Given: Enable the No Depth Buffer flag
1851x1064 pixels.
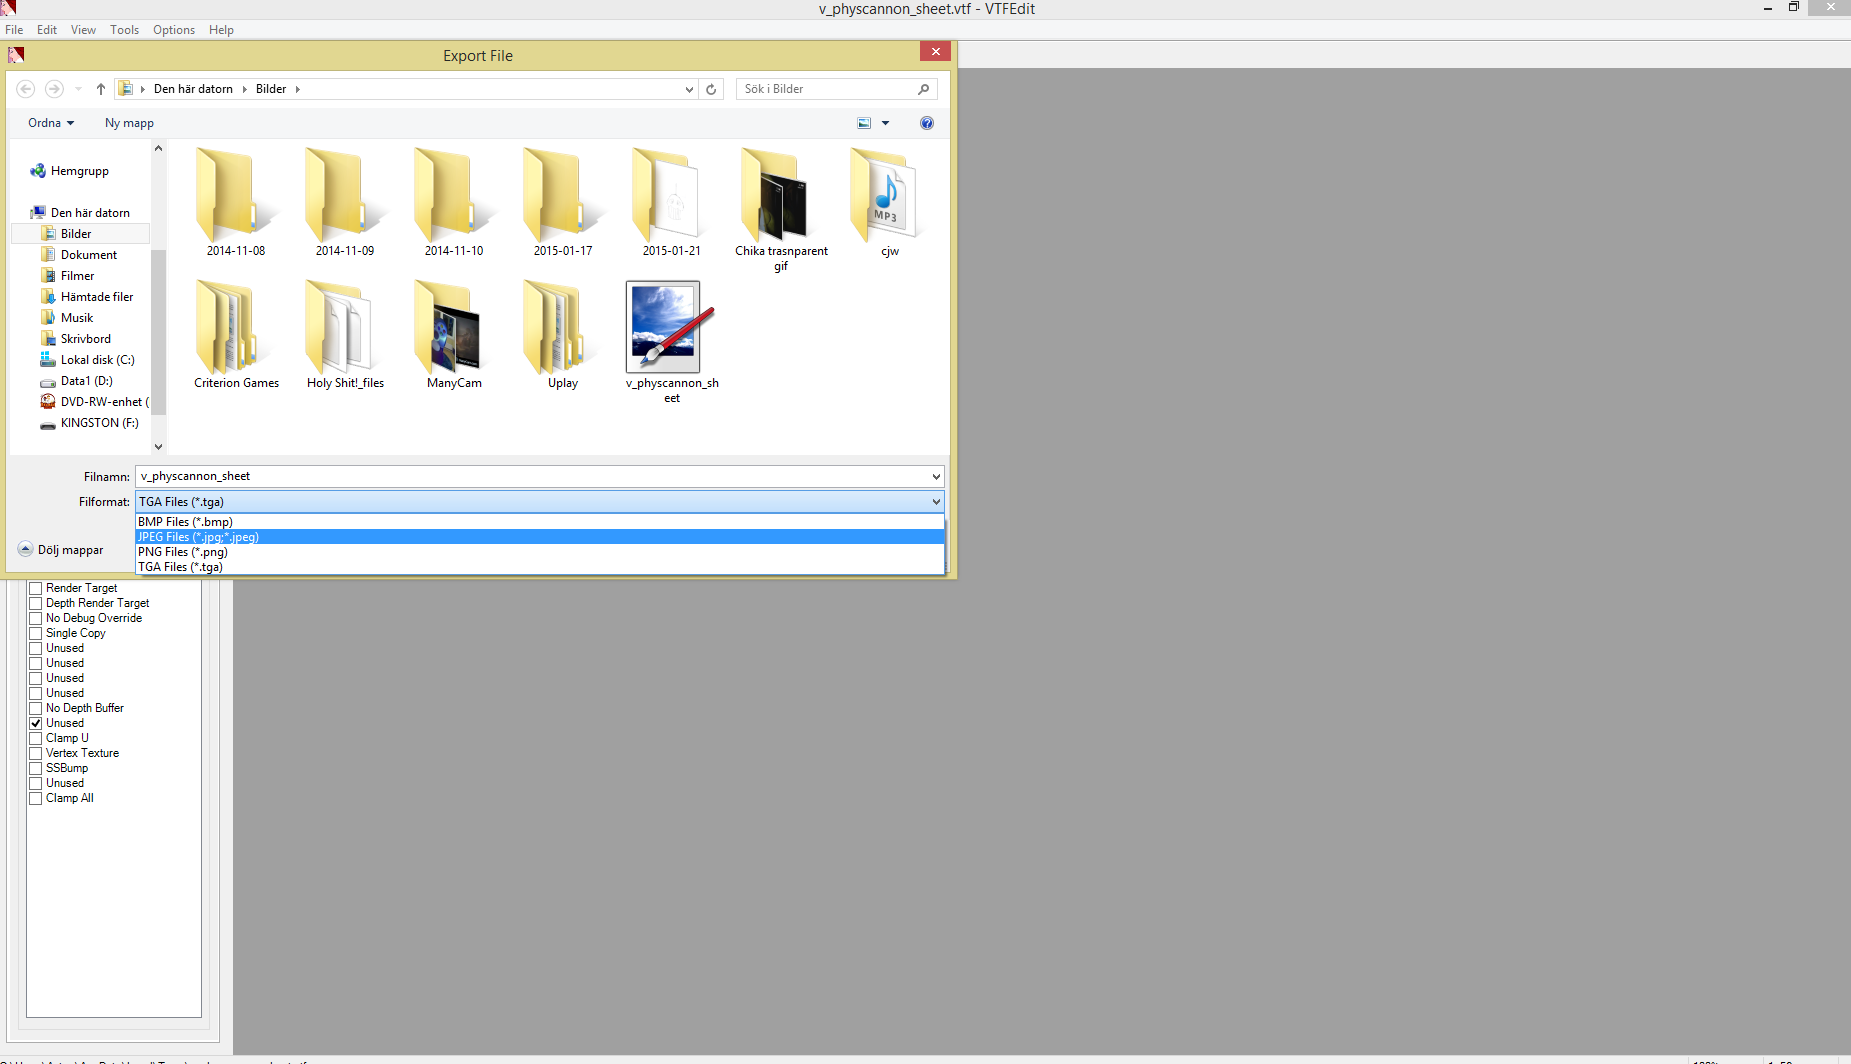Looking at the screenshot, I should coord(36,708).
